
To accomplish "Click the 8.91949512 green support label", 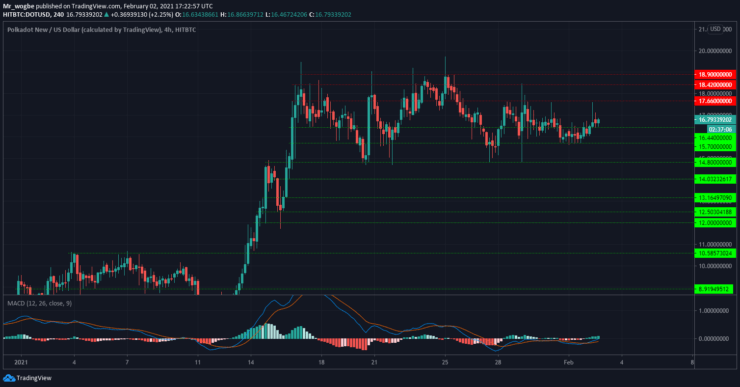I will click(x=714, y=289).
